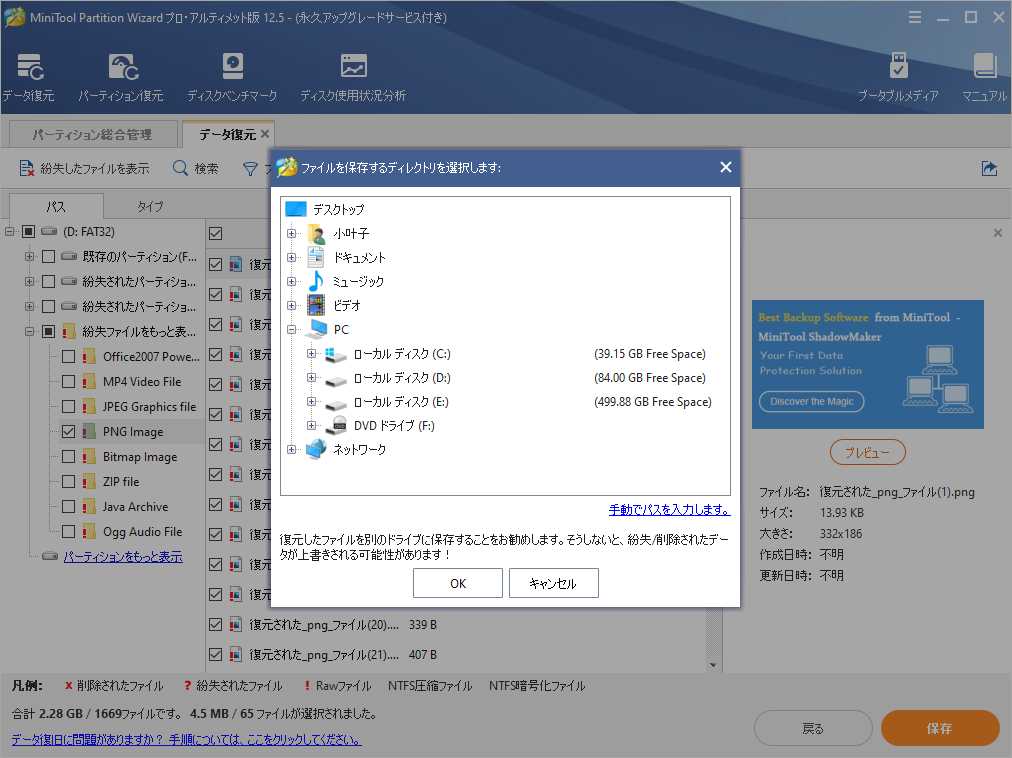
Task: Collapse the (D: FAT32) tree node
Action: (10, 231)
